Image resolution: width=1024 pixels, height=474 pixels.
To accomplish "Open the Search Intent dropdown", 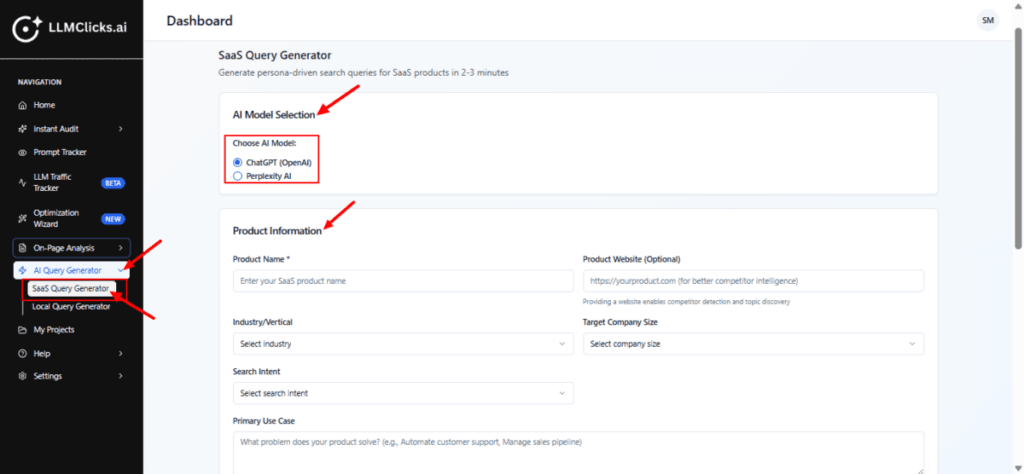I will tap(403, 394).
